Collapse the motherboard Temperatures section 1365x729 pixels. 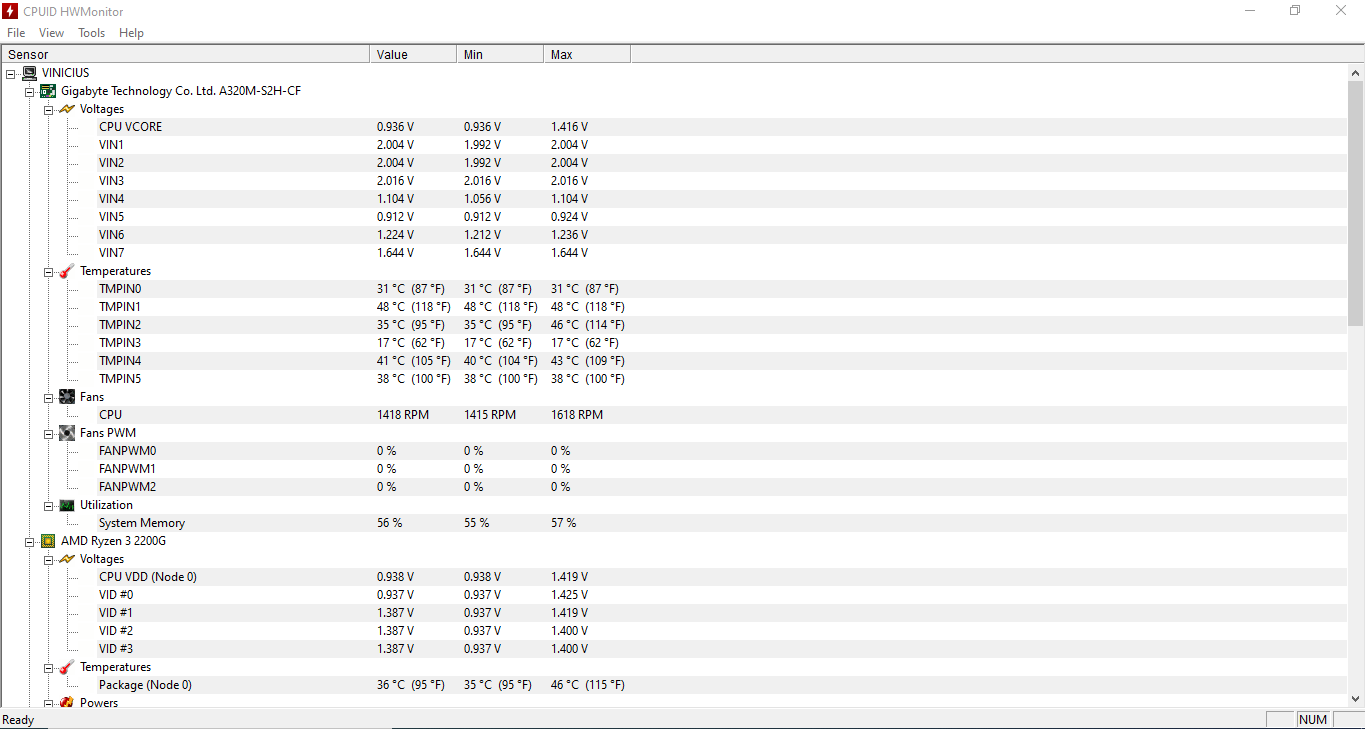coord(49,271)
